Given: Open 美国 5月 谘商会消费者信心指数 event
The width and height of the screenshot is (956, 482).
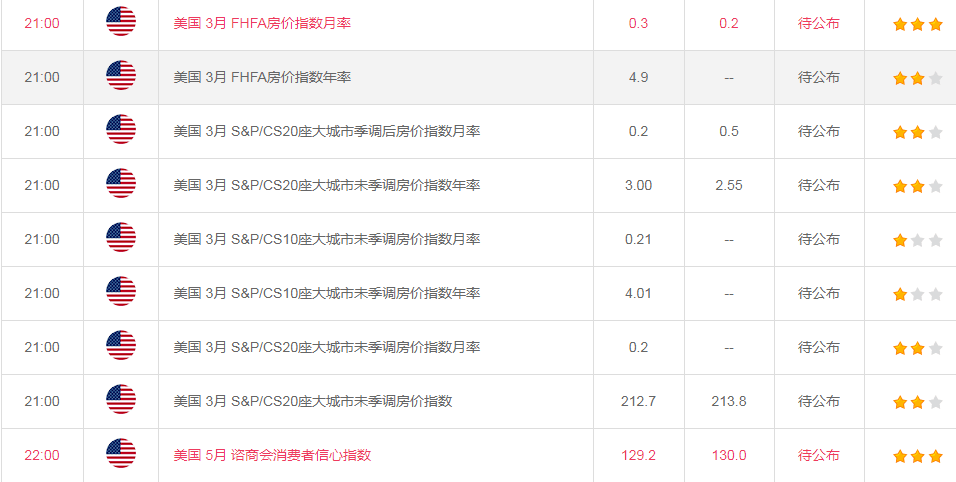Looking at the screenshot, I should point(273,455).
